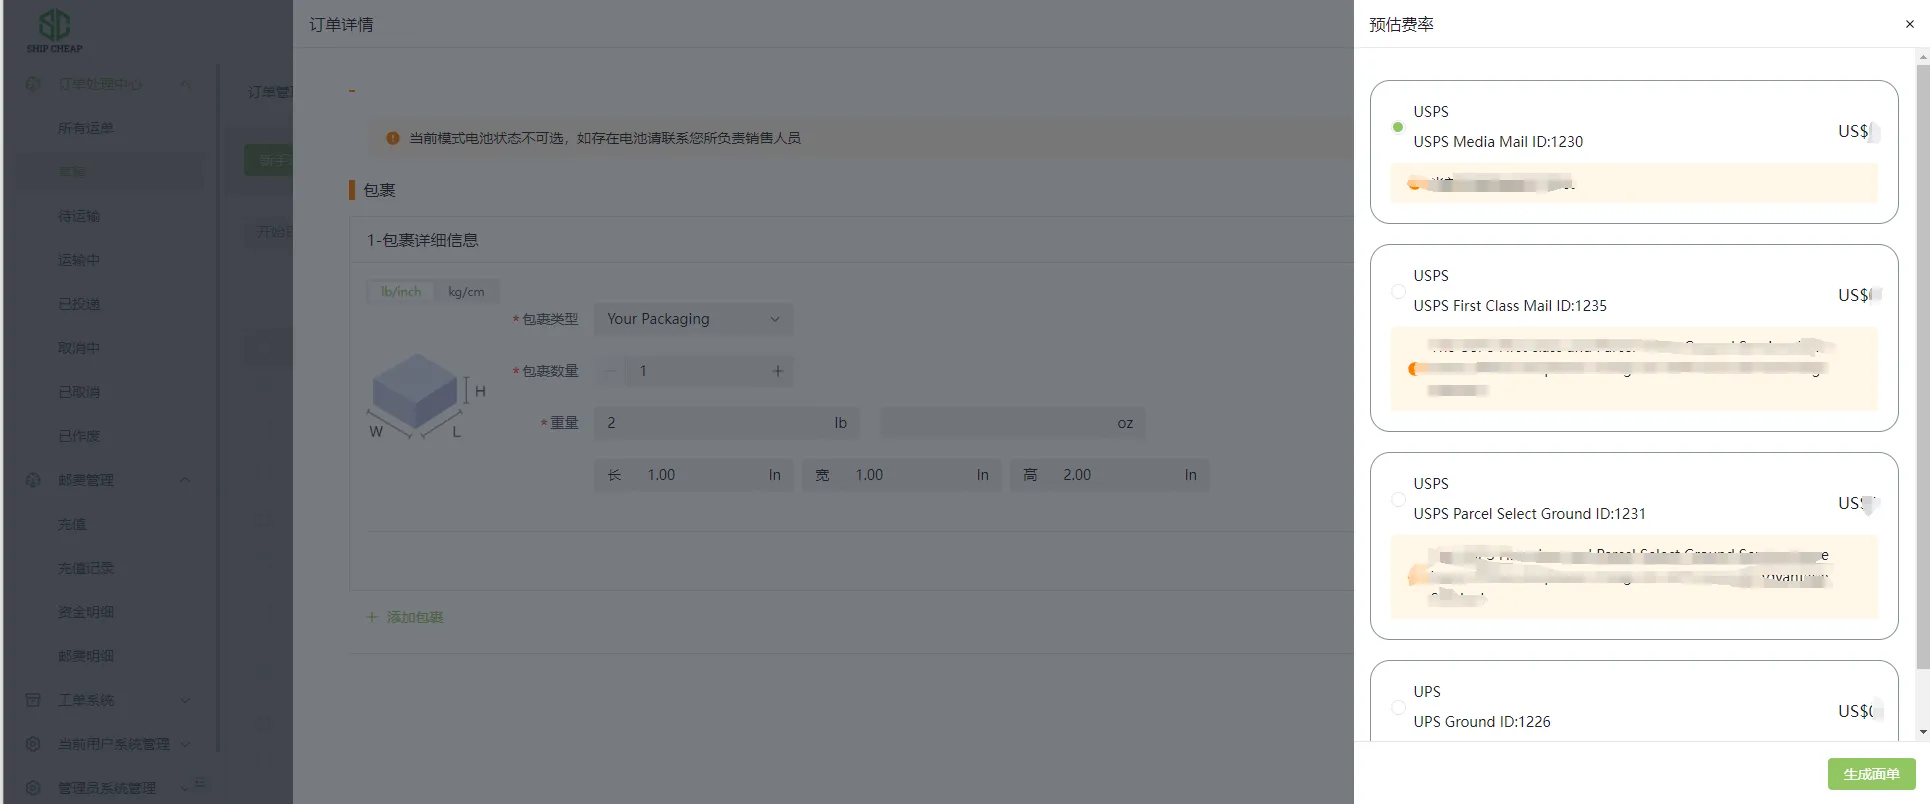1930x804 pixels.
Task: Click the 邮费管理 sidebar icon
Action: (33, 480)
